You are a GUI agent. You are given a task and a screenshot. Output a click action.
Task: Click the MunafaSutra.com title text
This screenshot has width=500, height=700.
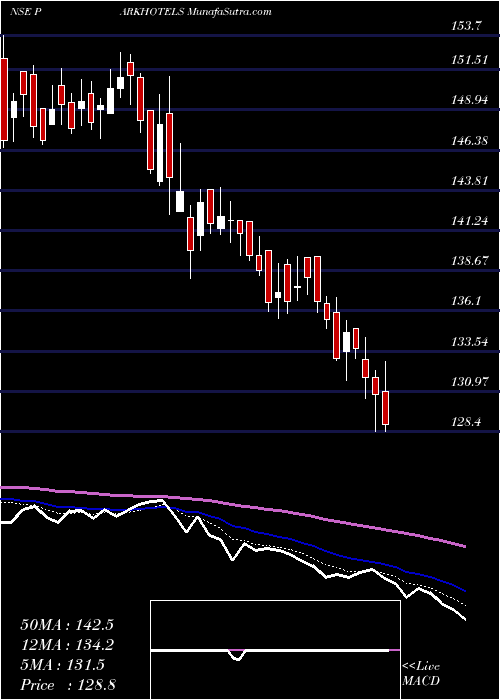229,12
